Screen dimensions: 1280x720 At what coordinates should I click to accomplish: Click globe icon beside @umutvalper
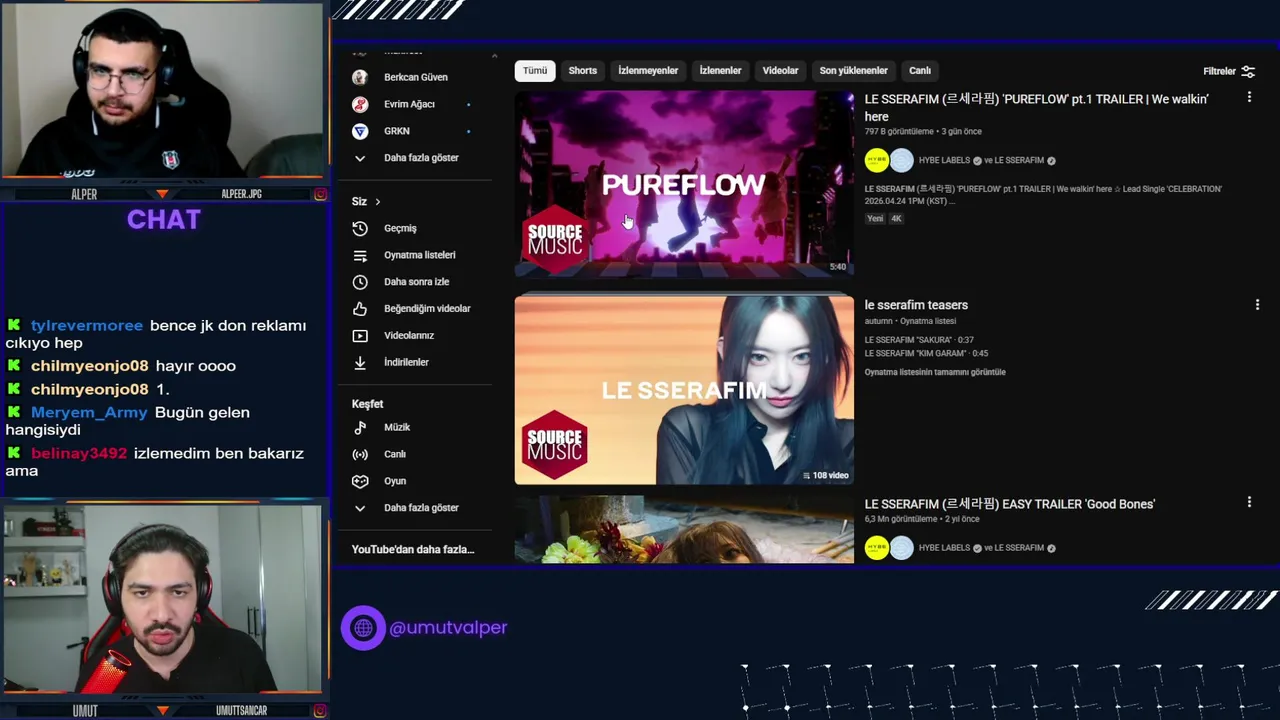pyautogui.click(x=363, y=628)
